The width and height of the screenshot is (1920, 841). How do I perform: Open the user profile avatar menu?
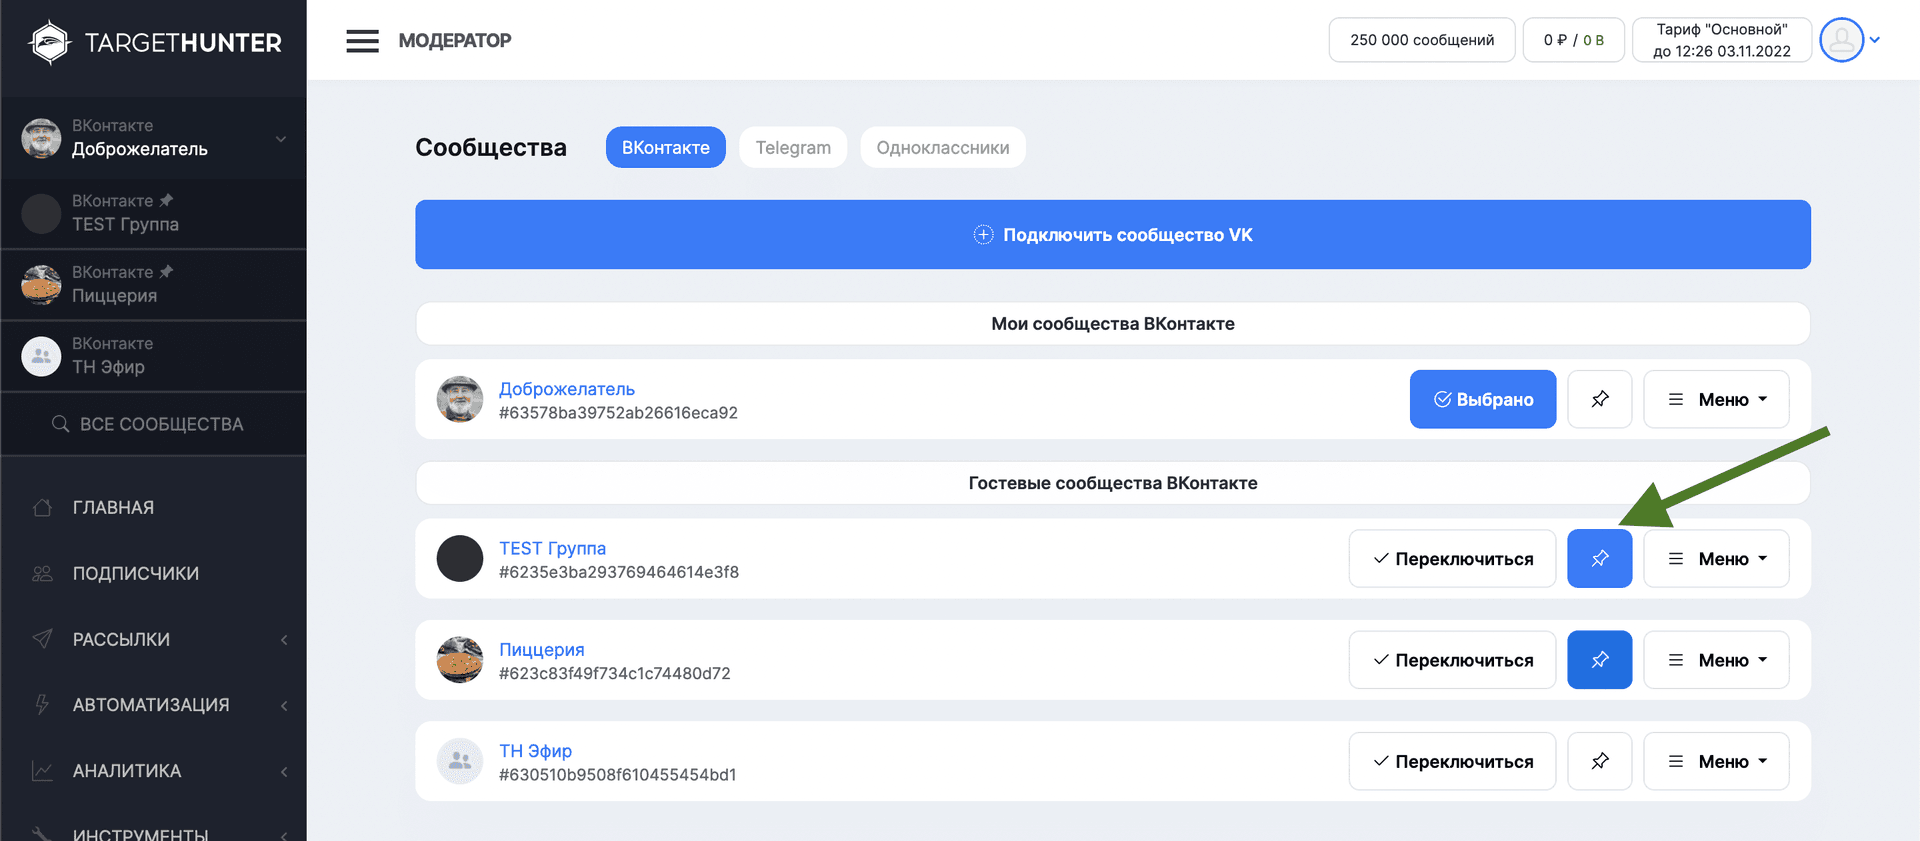point(1841,40)
